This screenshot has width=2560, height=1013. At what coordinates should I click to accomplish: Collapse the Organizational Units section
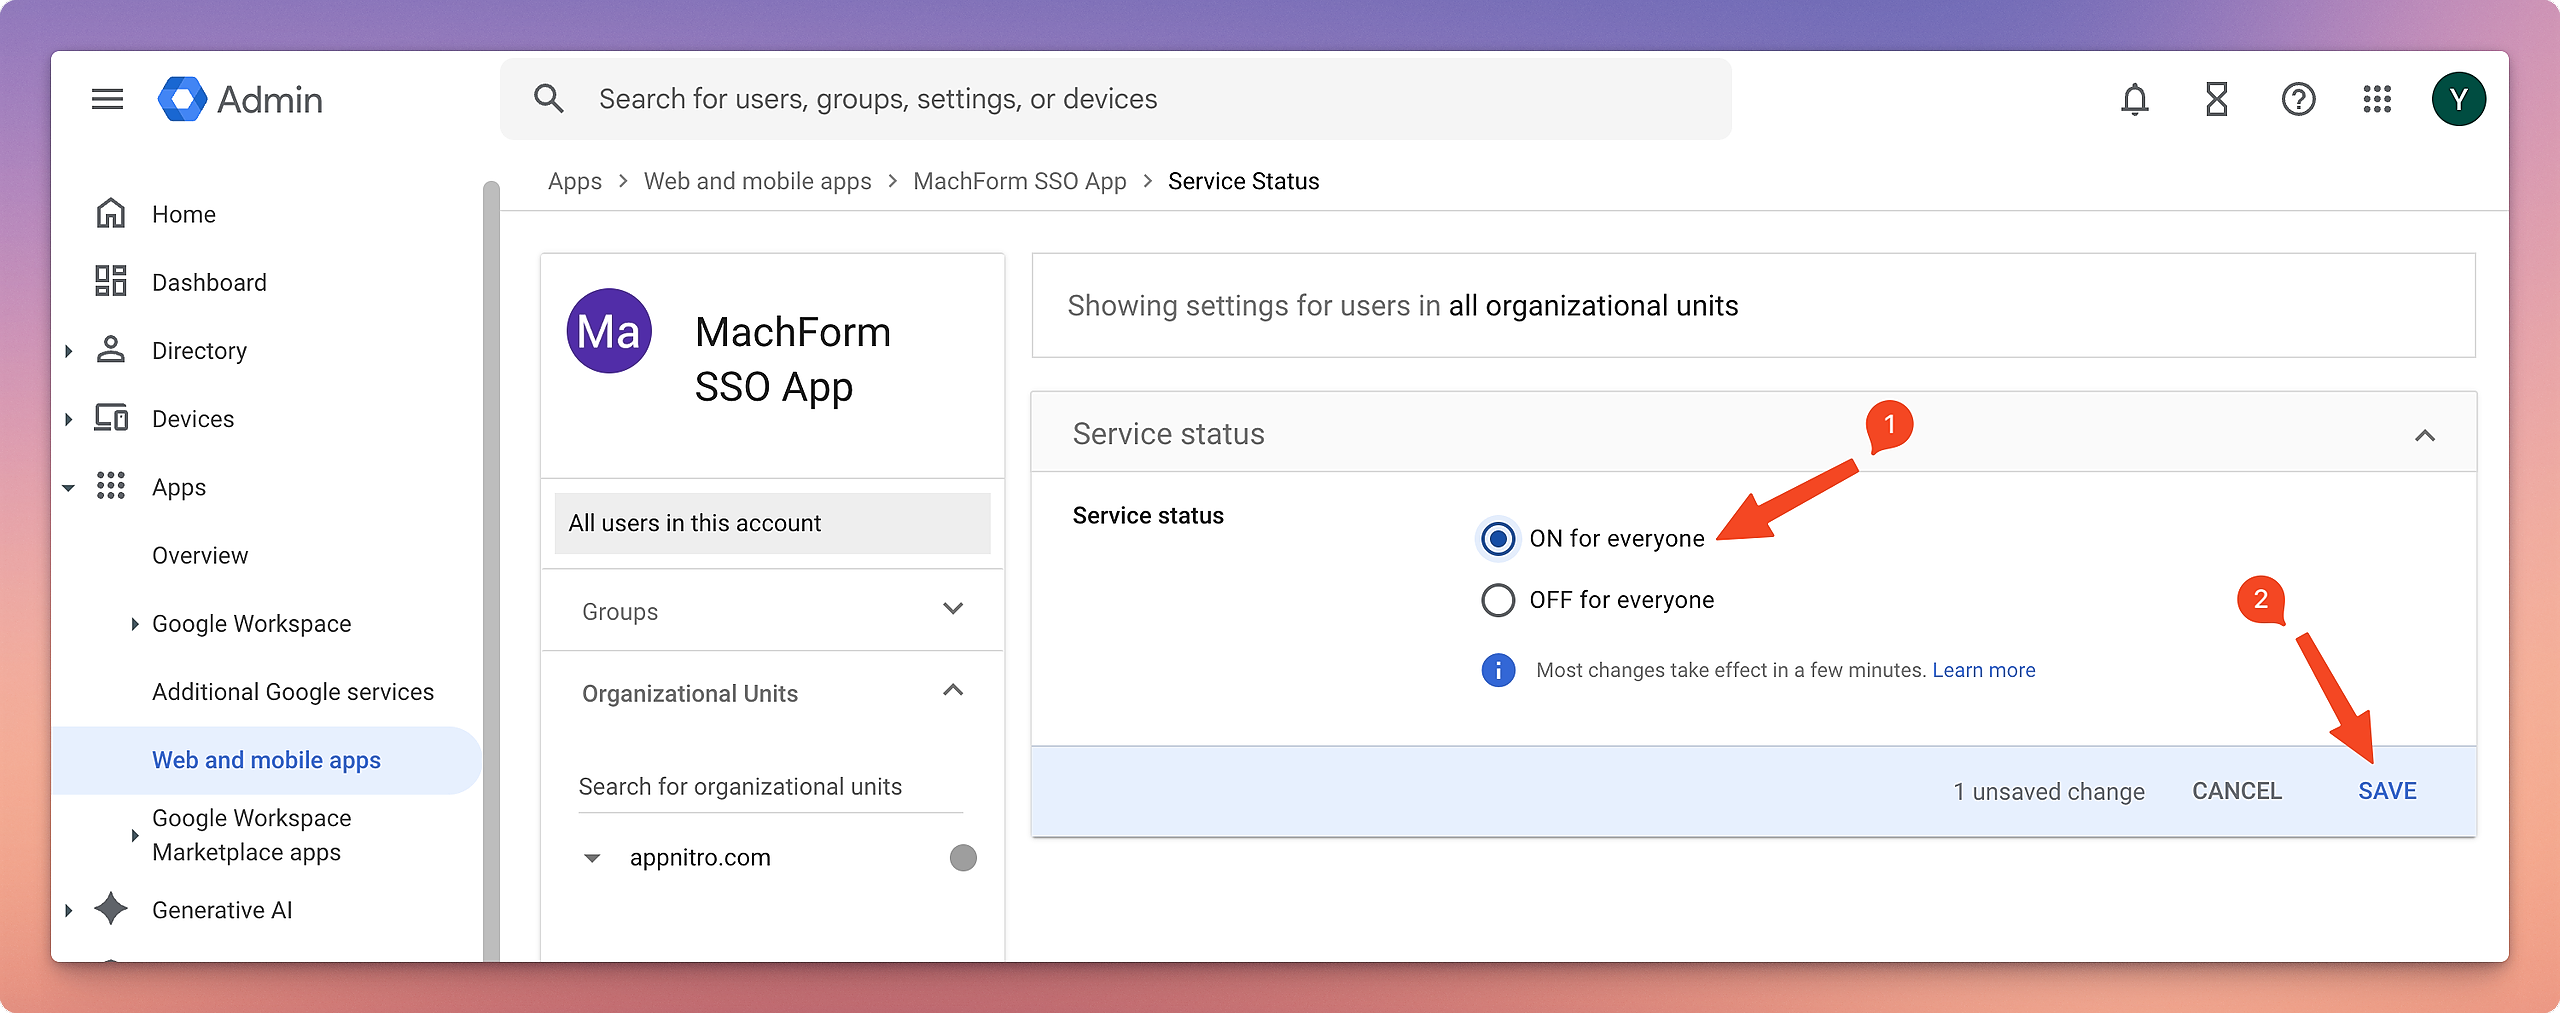952,692
